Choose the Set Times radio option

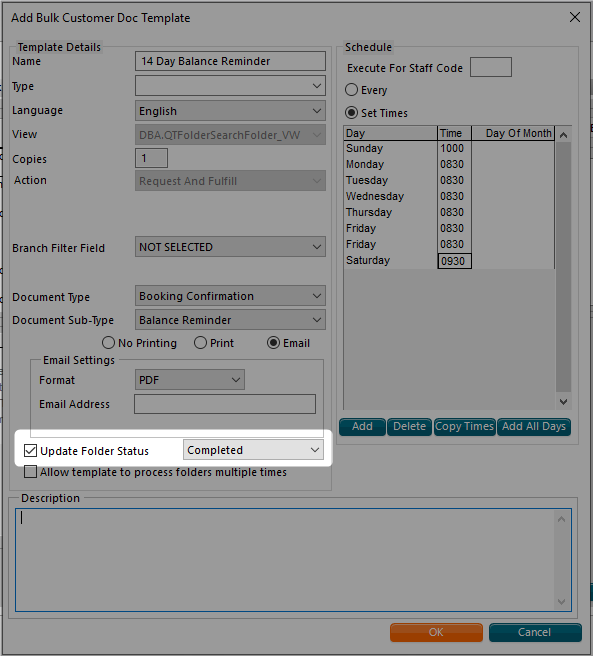[x=351, y=113]
